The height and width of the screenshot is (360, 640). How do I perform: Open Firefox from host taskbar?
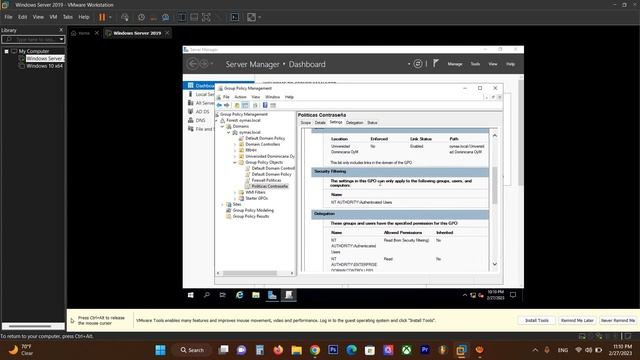(x=278, y=350)
